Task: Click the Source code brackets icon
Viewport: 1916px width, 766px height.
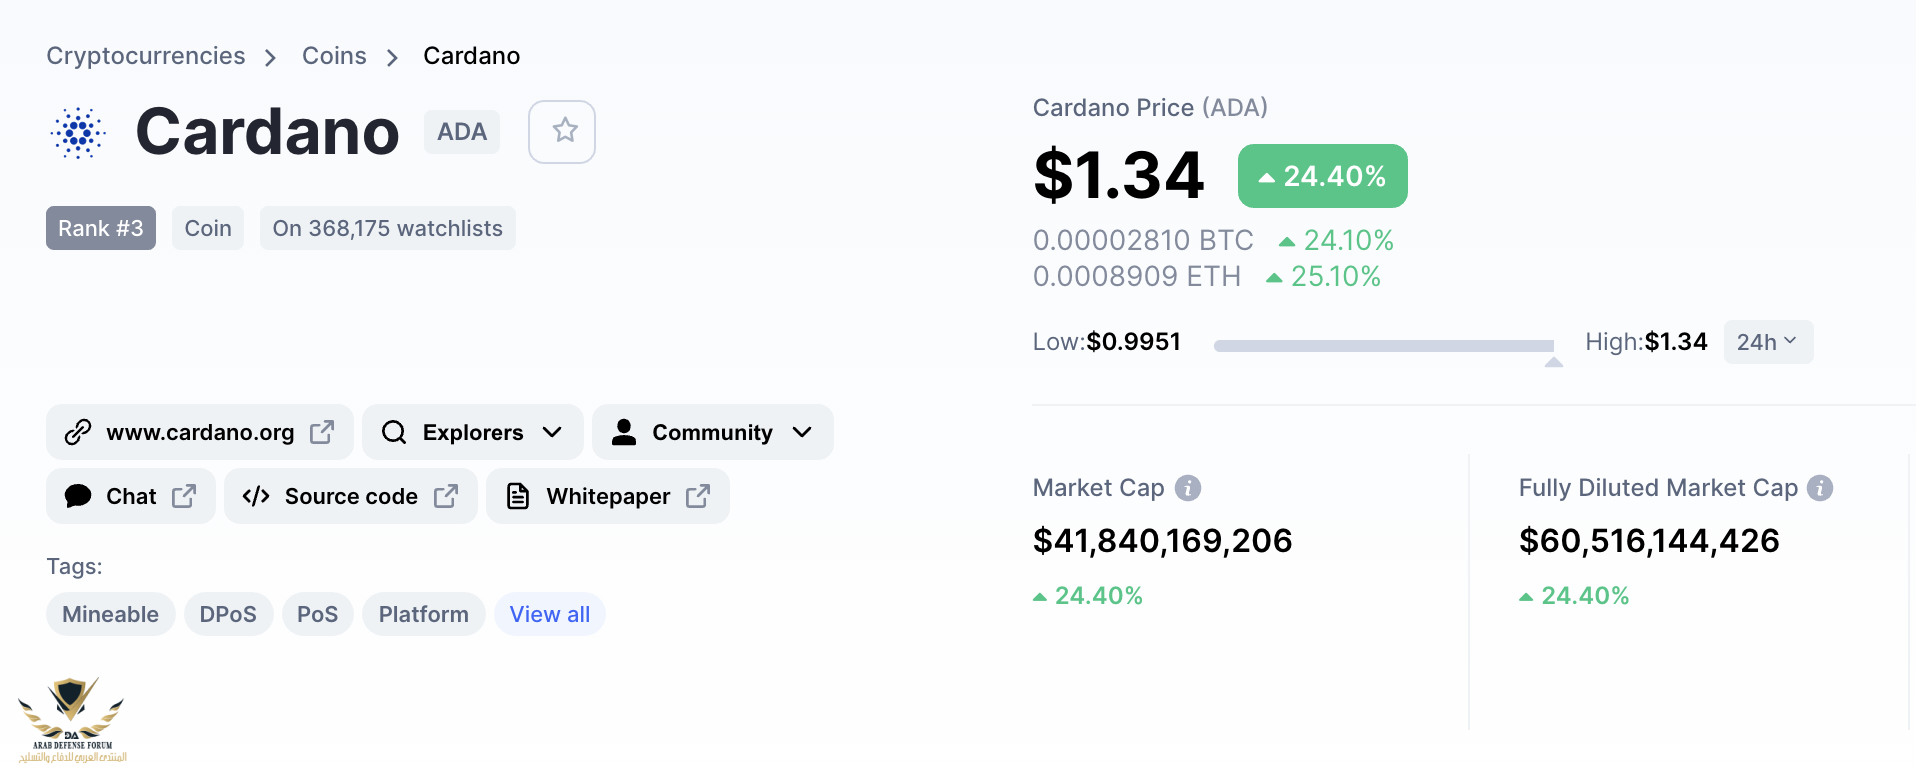Action: coord(256,496)
